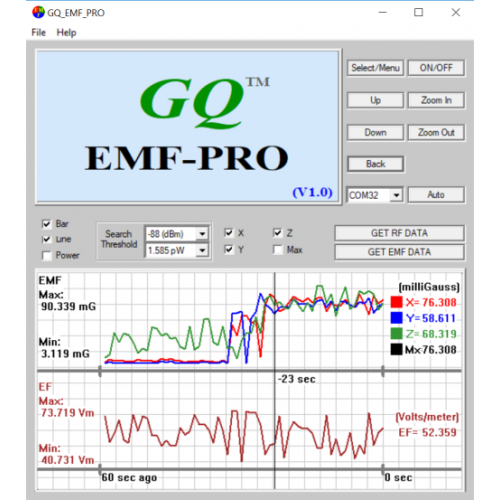Open the 1.585 pW threshold dropdown
Image resolution: width=500 pixels, height=500 pixels.
click(202, 250)
